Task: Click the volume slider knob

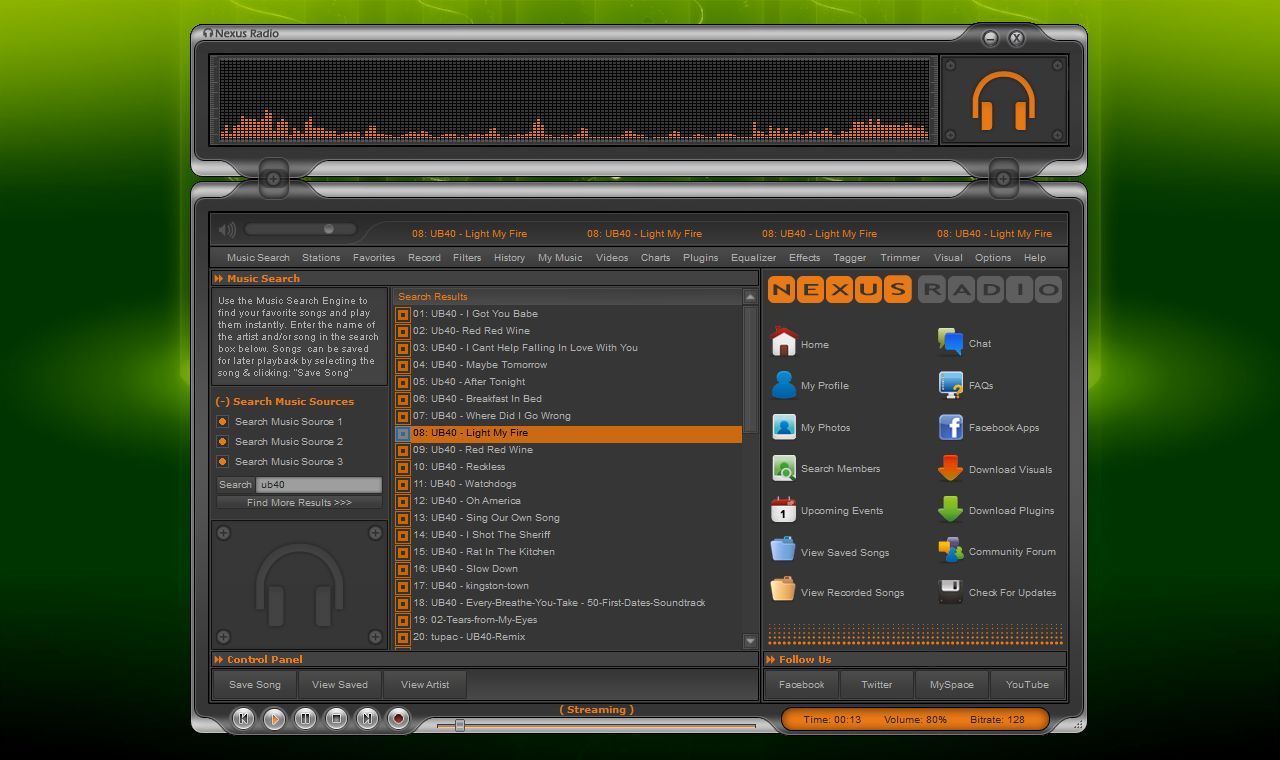Action: [x=328, y=229]
